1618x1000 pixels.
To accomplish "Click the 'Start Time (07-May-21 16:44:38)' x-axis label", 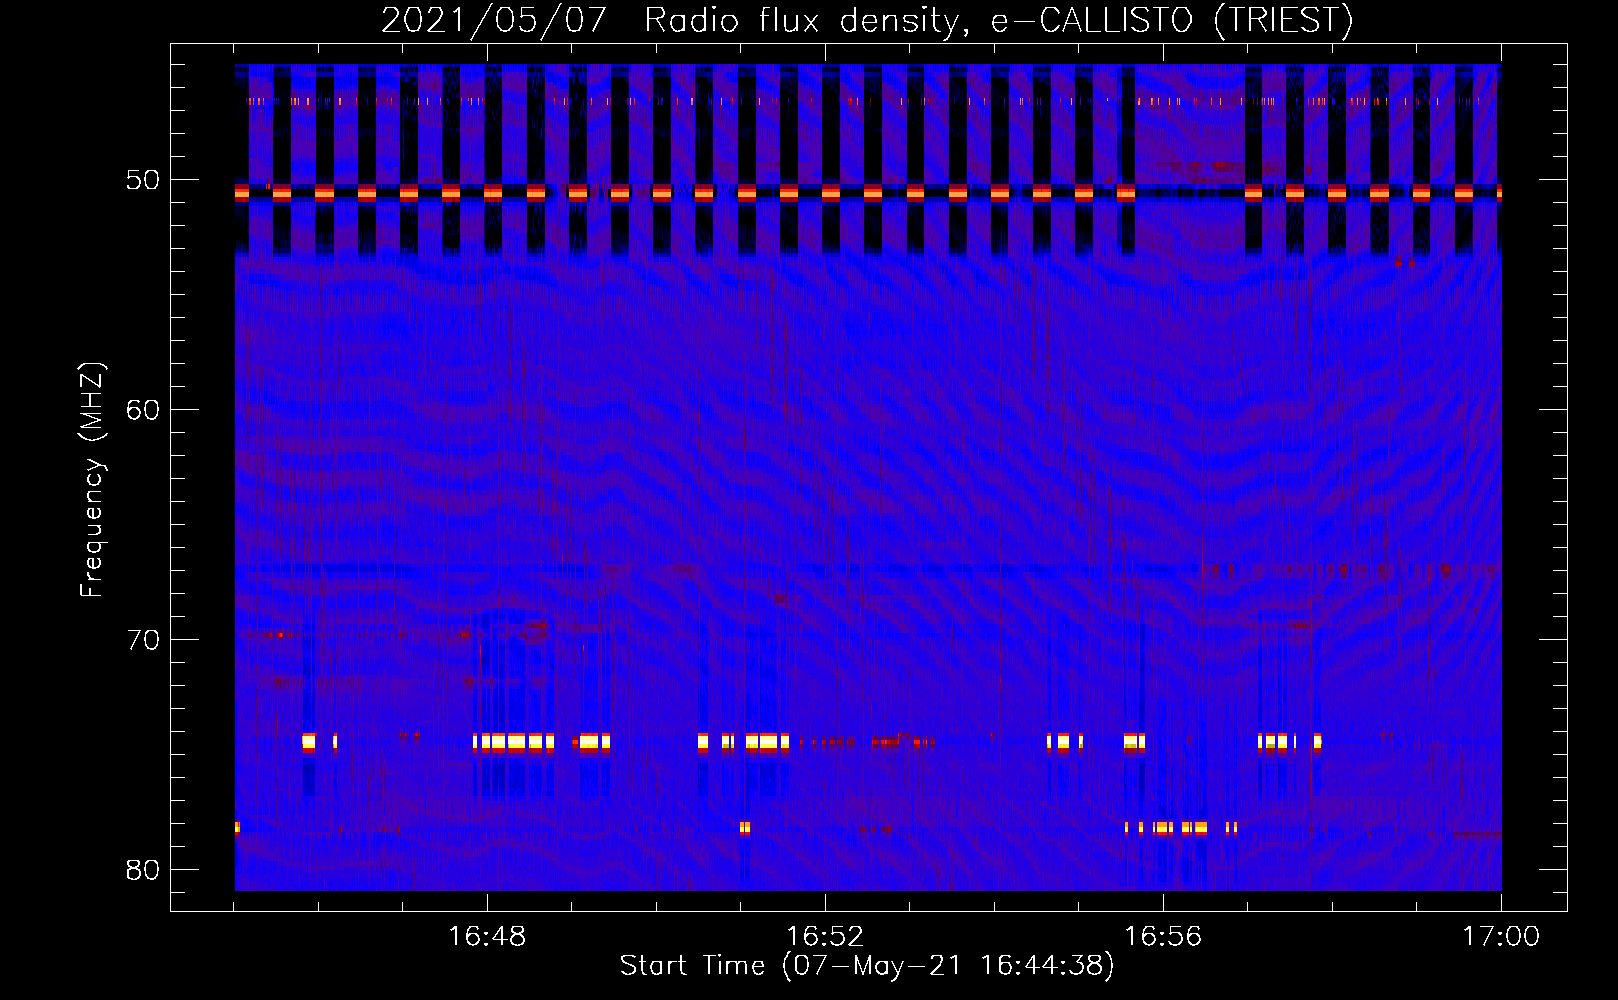I will (x=867, y=966).
